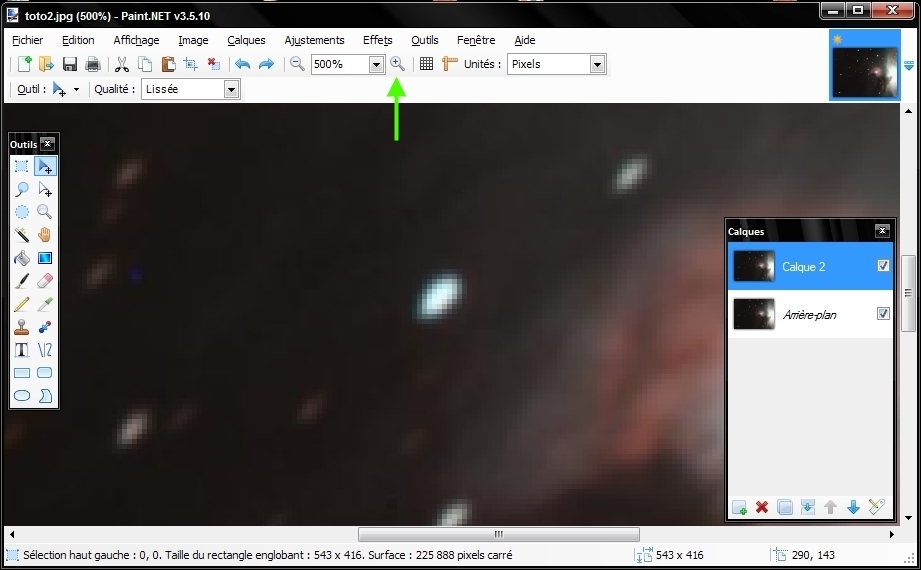The width and height of the screenshot is (921, 570).
Task: Select the Lasso Select tool
Action: pyautogui.click(x=22, y=189)
